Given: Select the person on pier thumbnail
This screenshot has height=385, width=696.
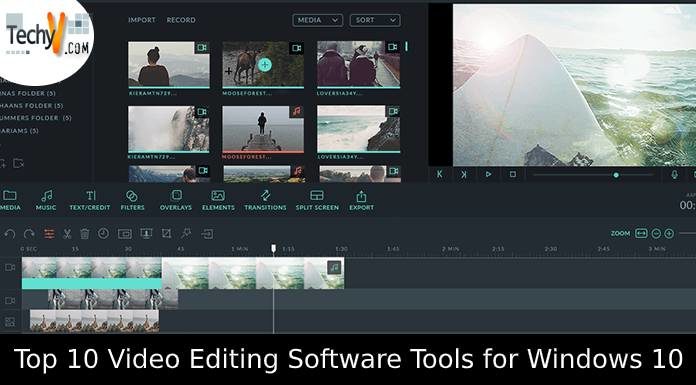Looking at the screenshot, I should [x=263, y=129].
